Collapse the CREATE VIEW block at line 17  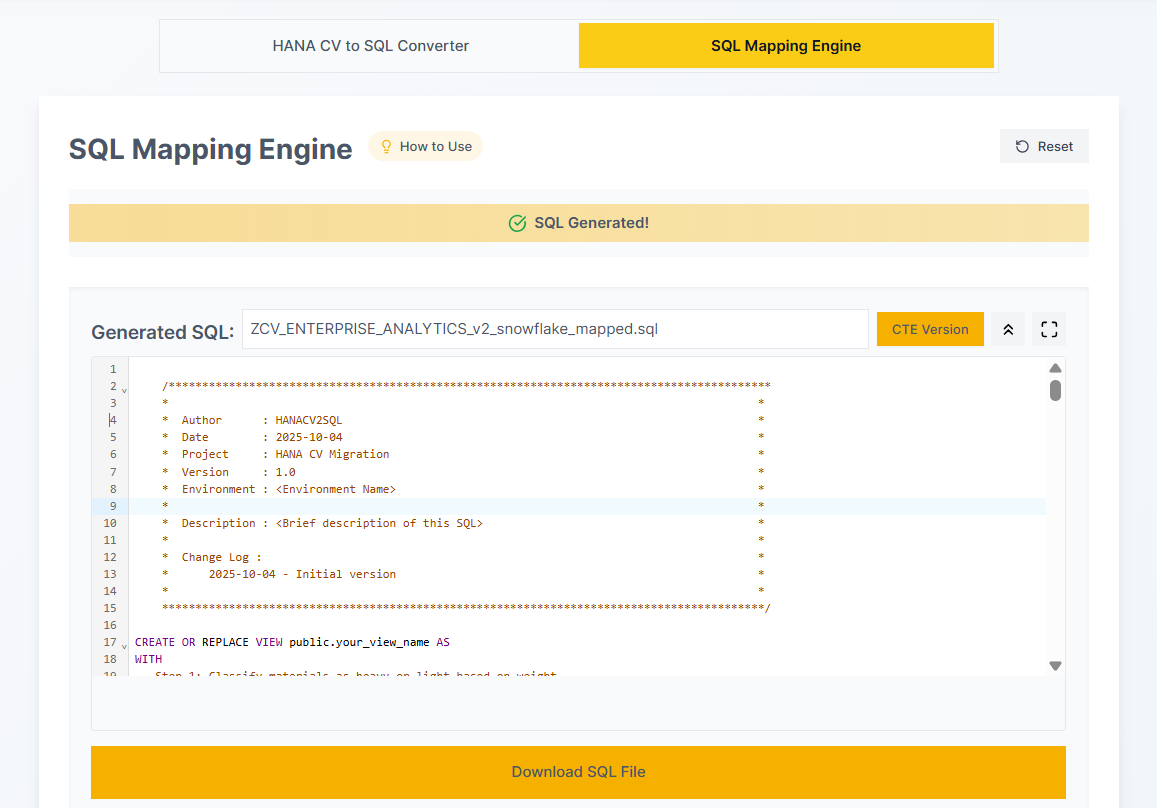pyautogui.click(x=125, y=644)
